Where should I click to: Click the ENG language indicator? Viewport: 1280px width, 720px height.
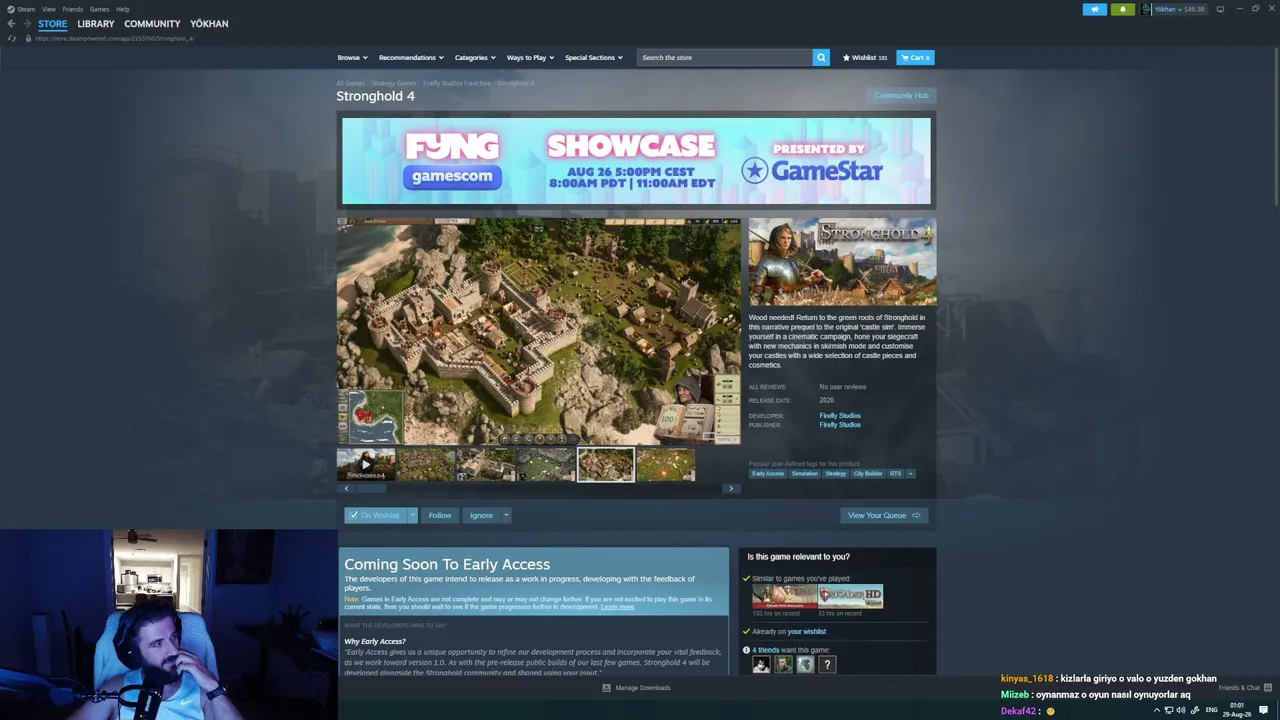[1212, 710]
